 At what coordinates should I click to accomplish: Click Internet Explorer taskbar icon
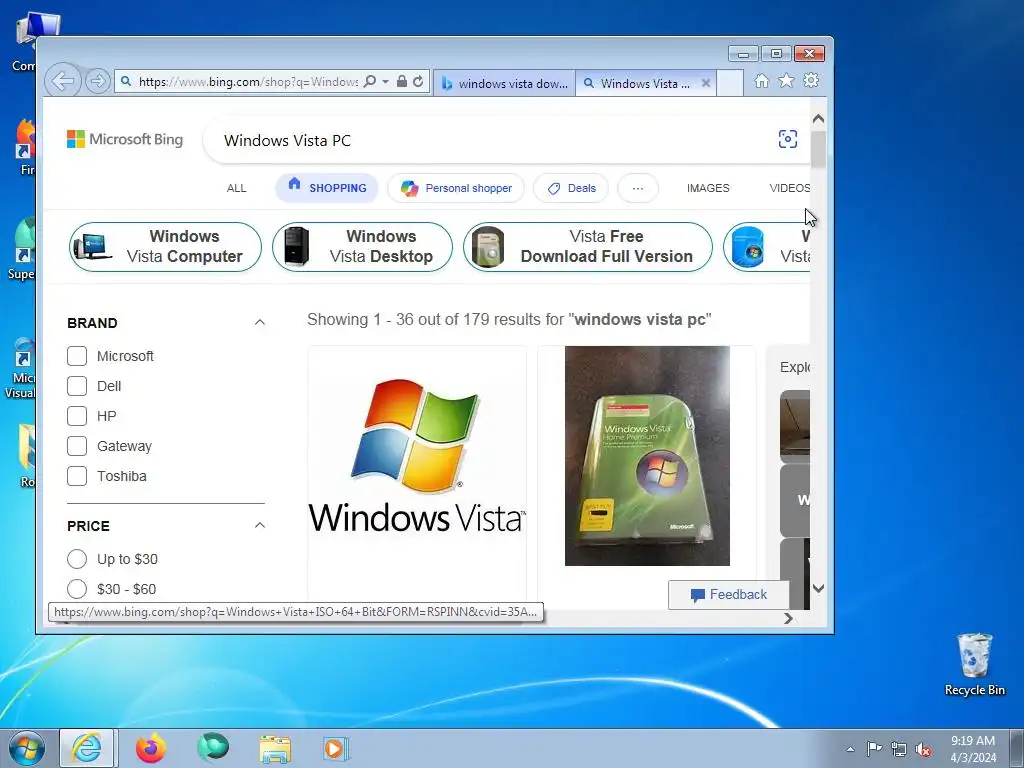[88, 748]
